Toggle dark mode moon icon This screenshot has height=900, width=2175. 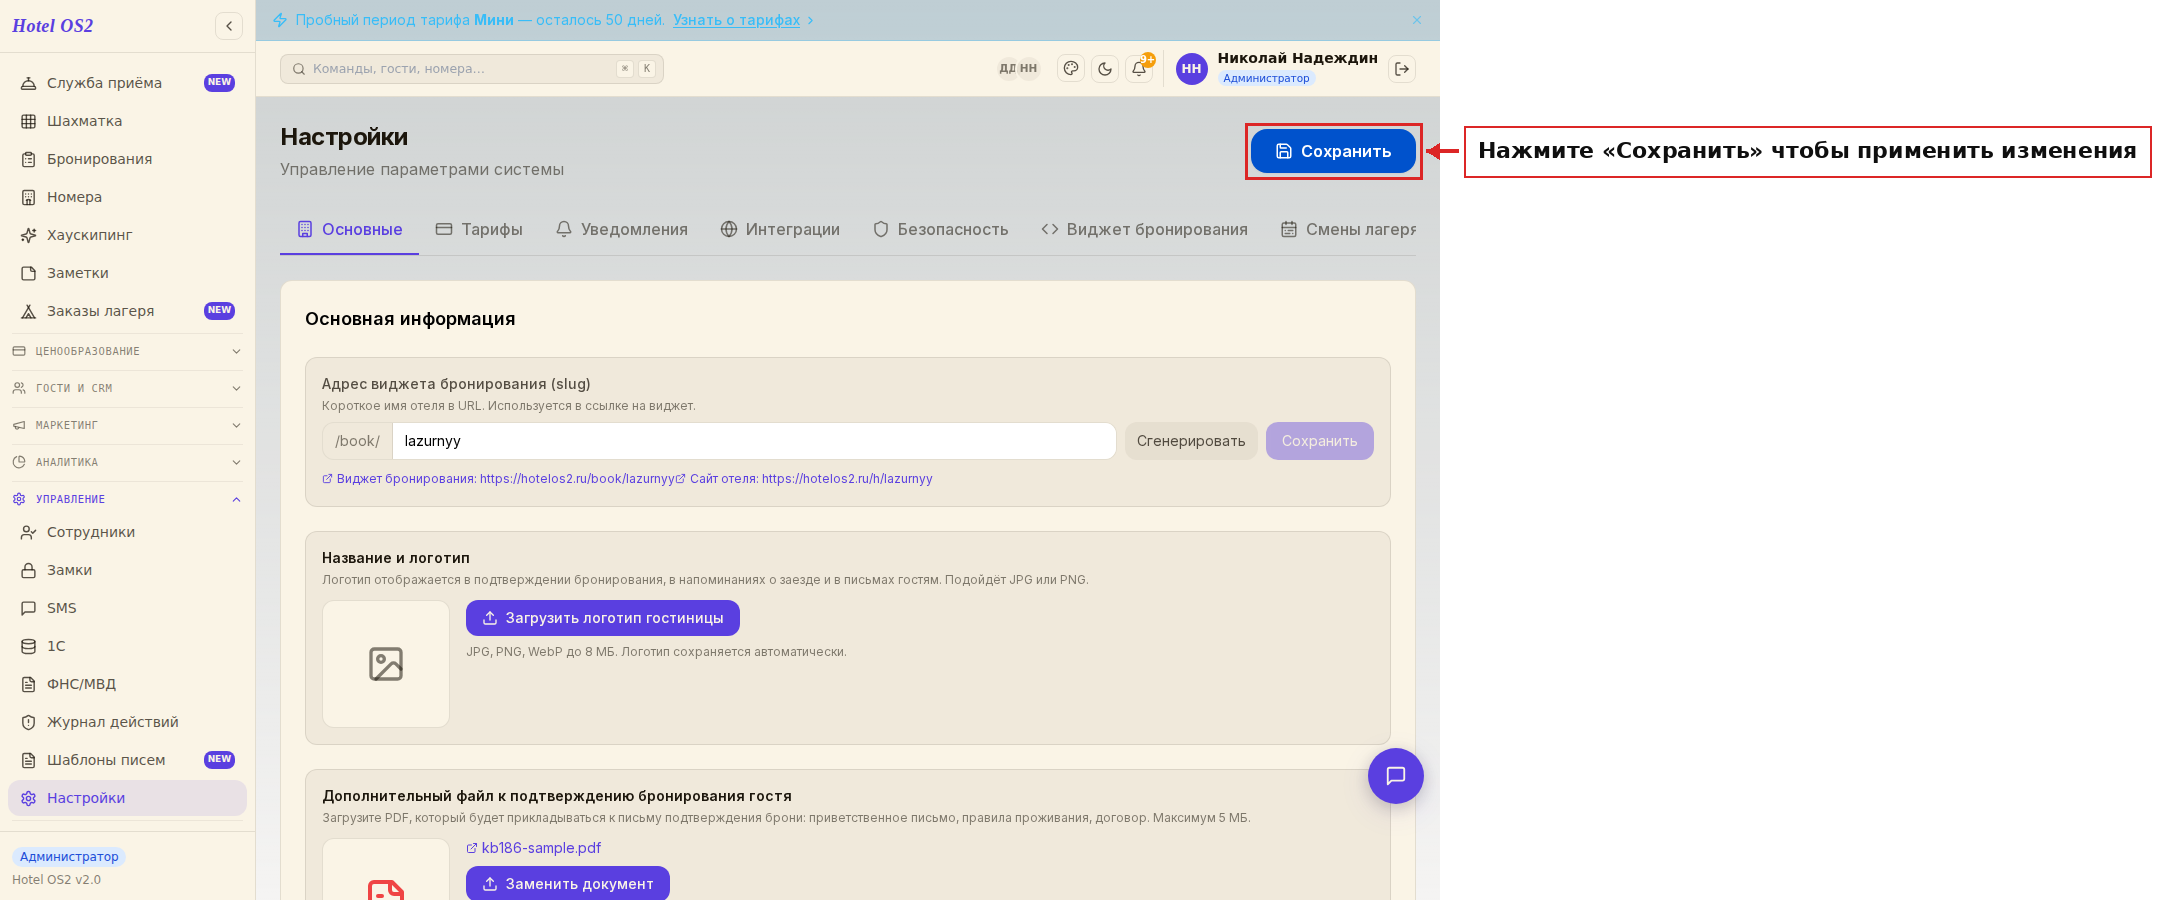[1105, 69]
